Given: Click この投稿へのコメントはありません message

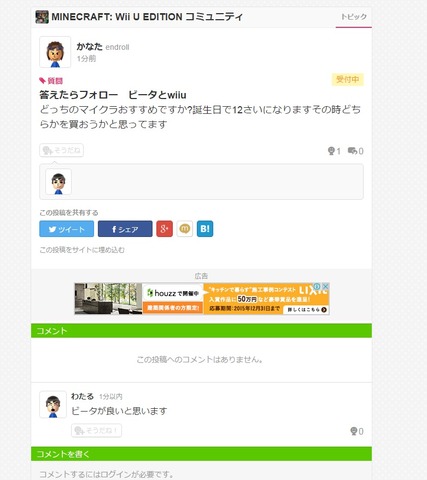Looking at the screenshot, I should pos(200,359).
